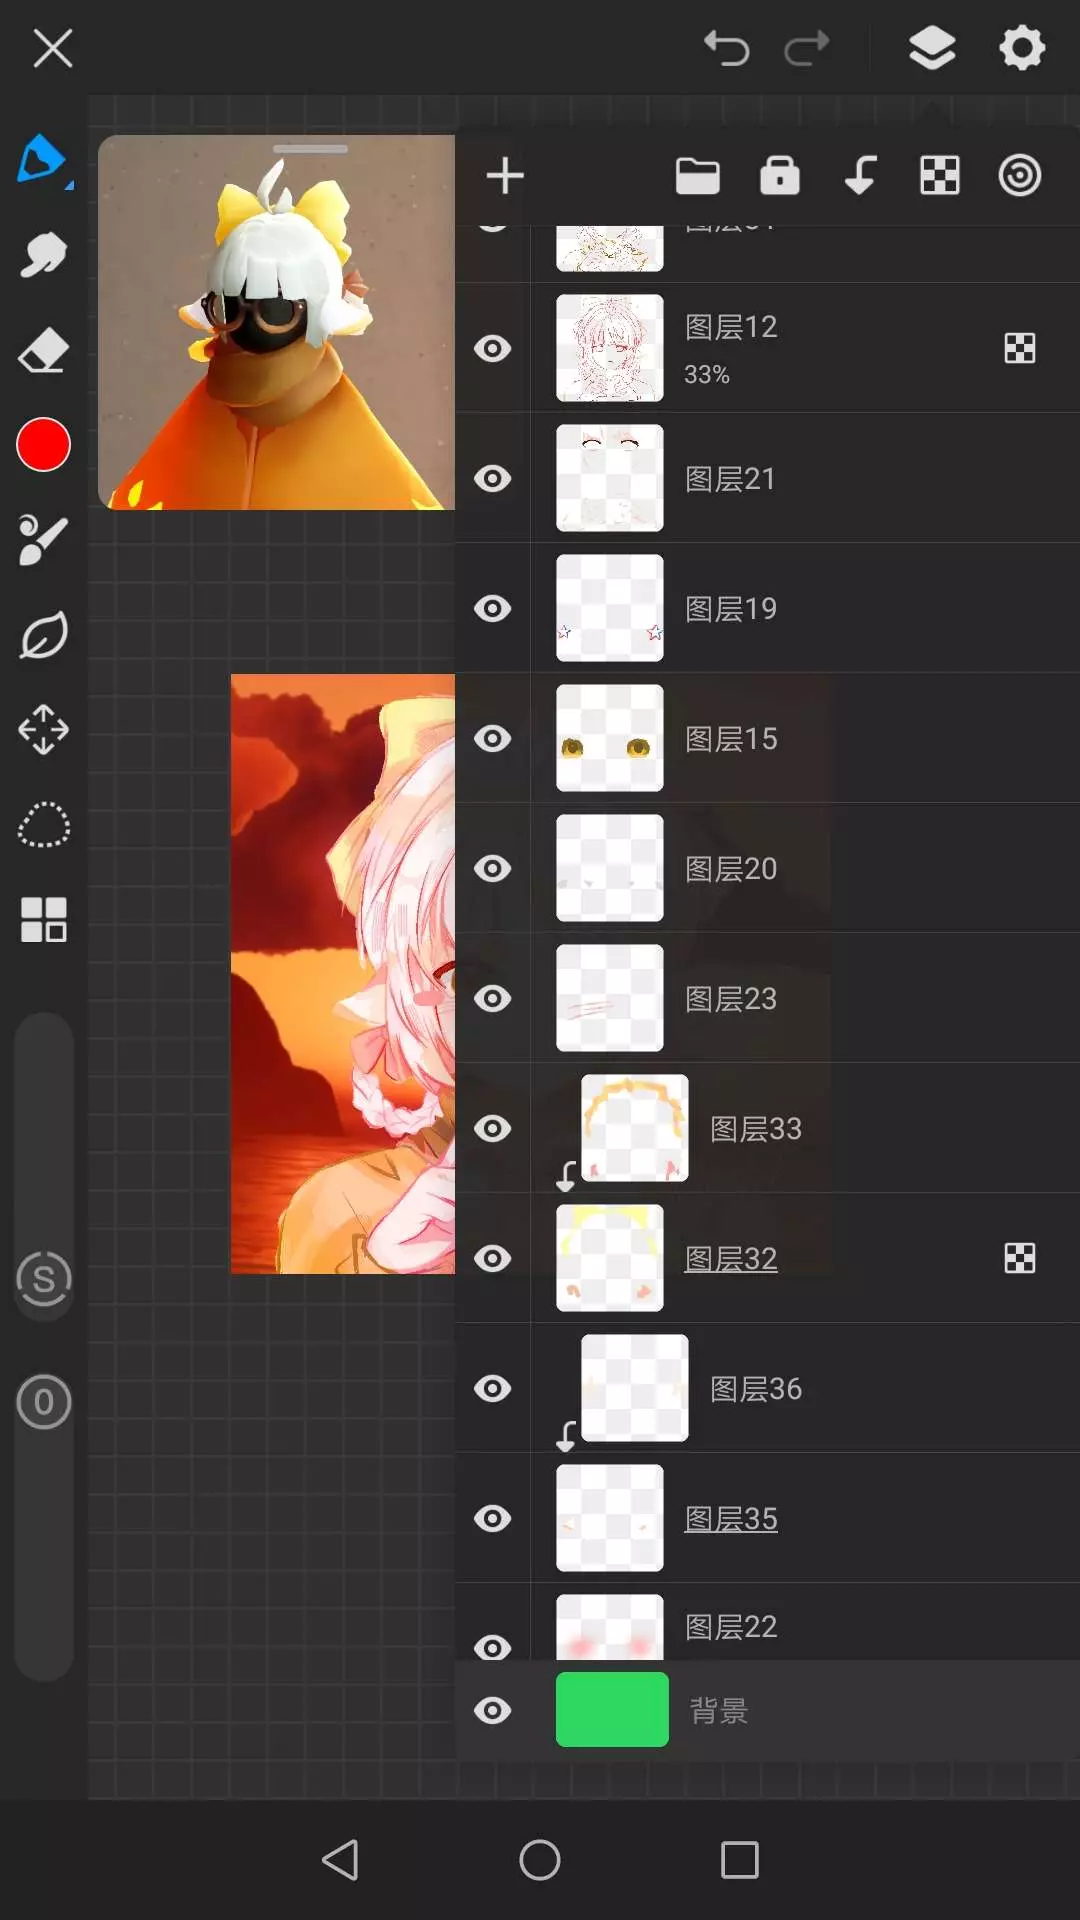
Task: Open the green 背景 color swatch
Action: [612, 1709]
